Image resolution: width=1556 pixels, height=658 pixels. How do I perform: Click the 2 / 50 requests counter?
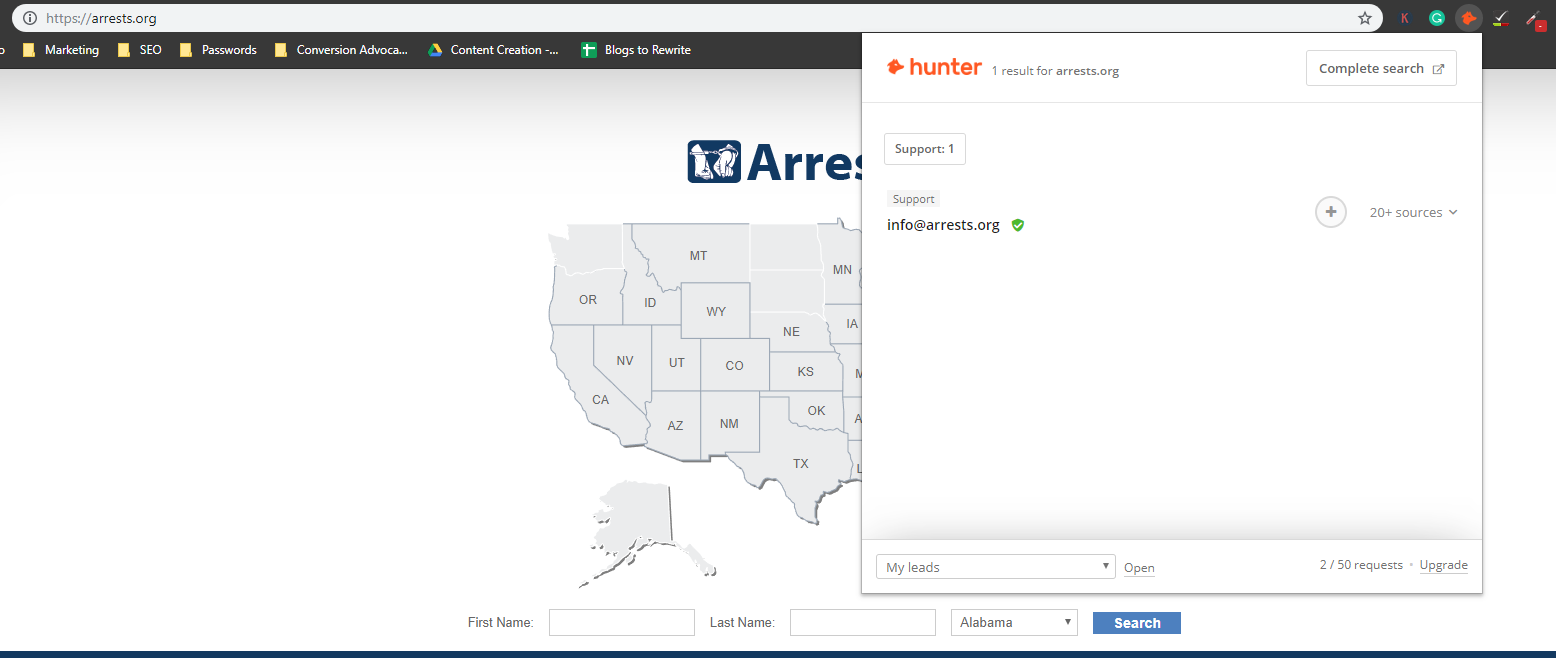pos(1361,565)
